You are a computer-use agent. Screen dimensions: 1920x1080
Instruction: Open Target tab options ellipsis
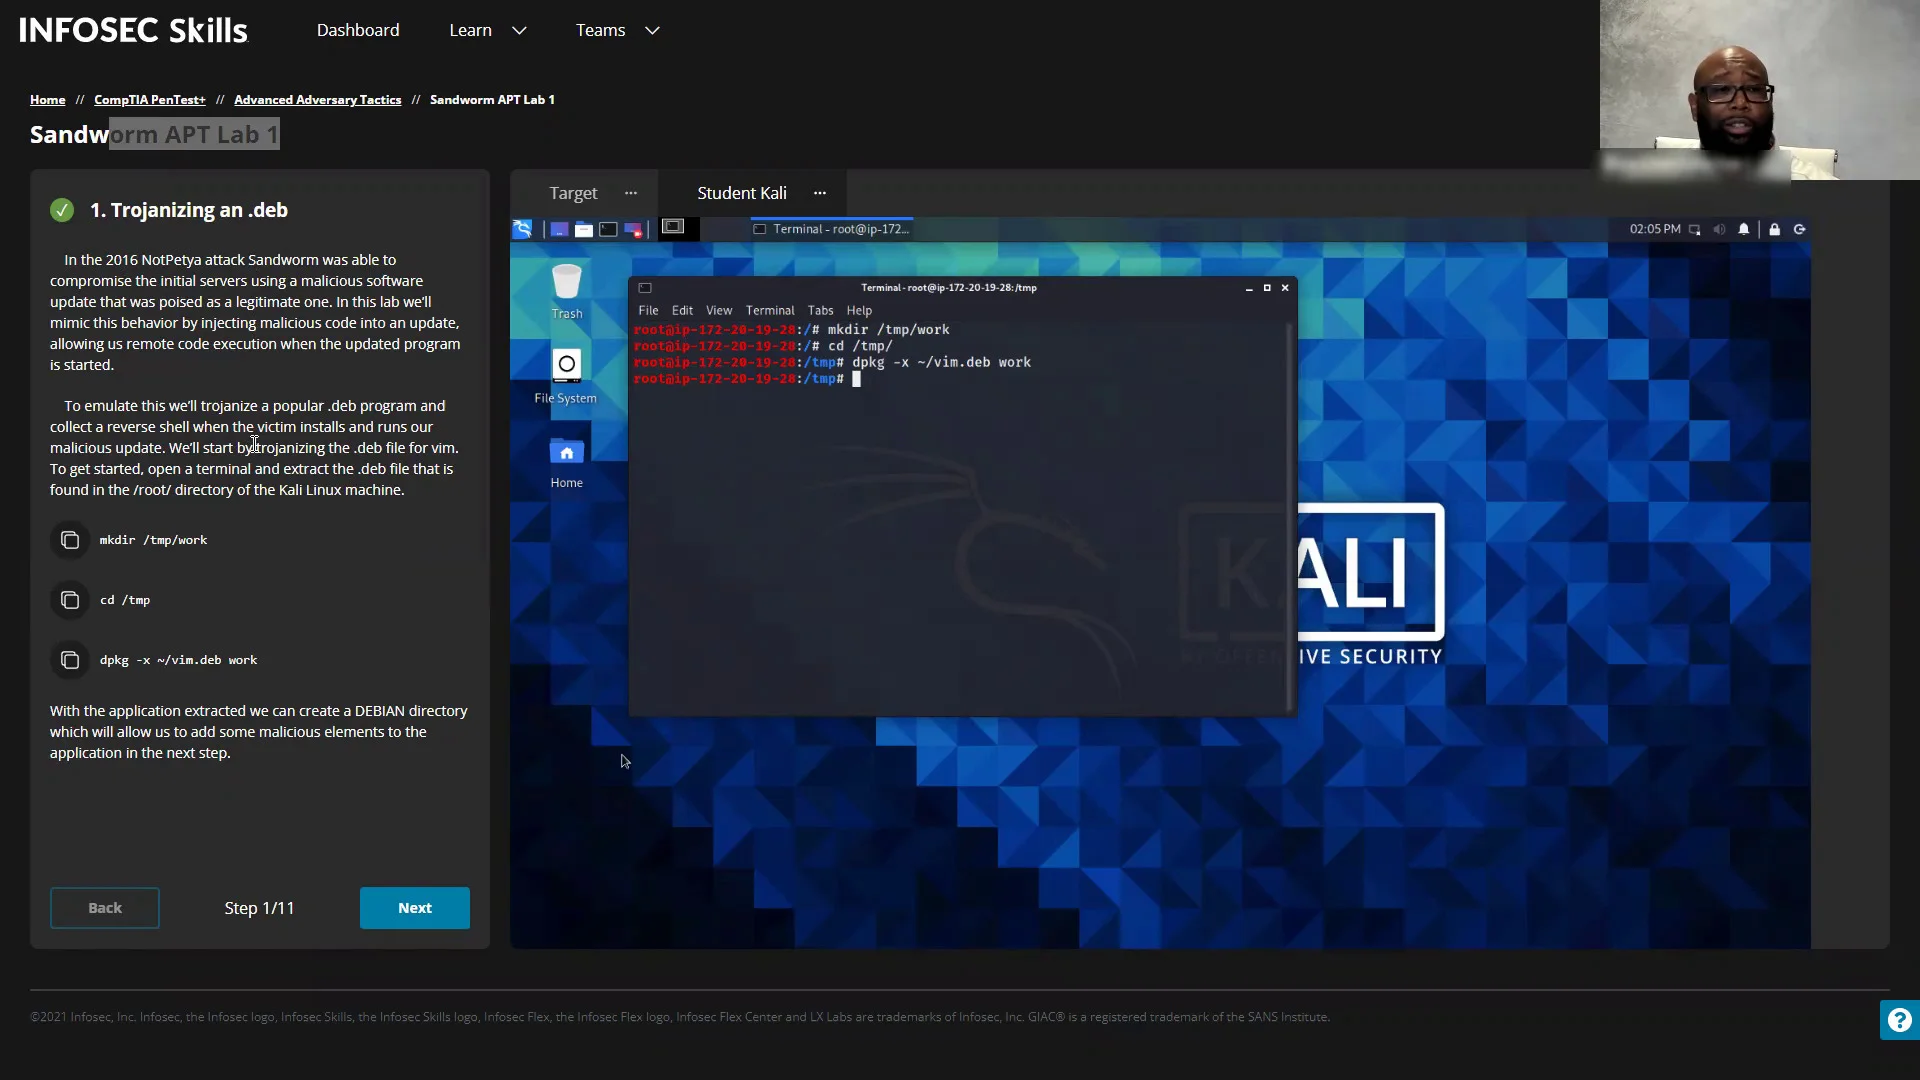(x=631, y=193)
